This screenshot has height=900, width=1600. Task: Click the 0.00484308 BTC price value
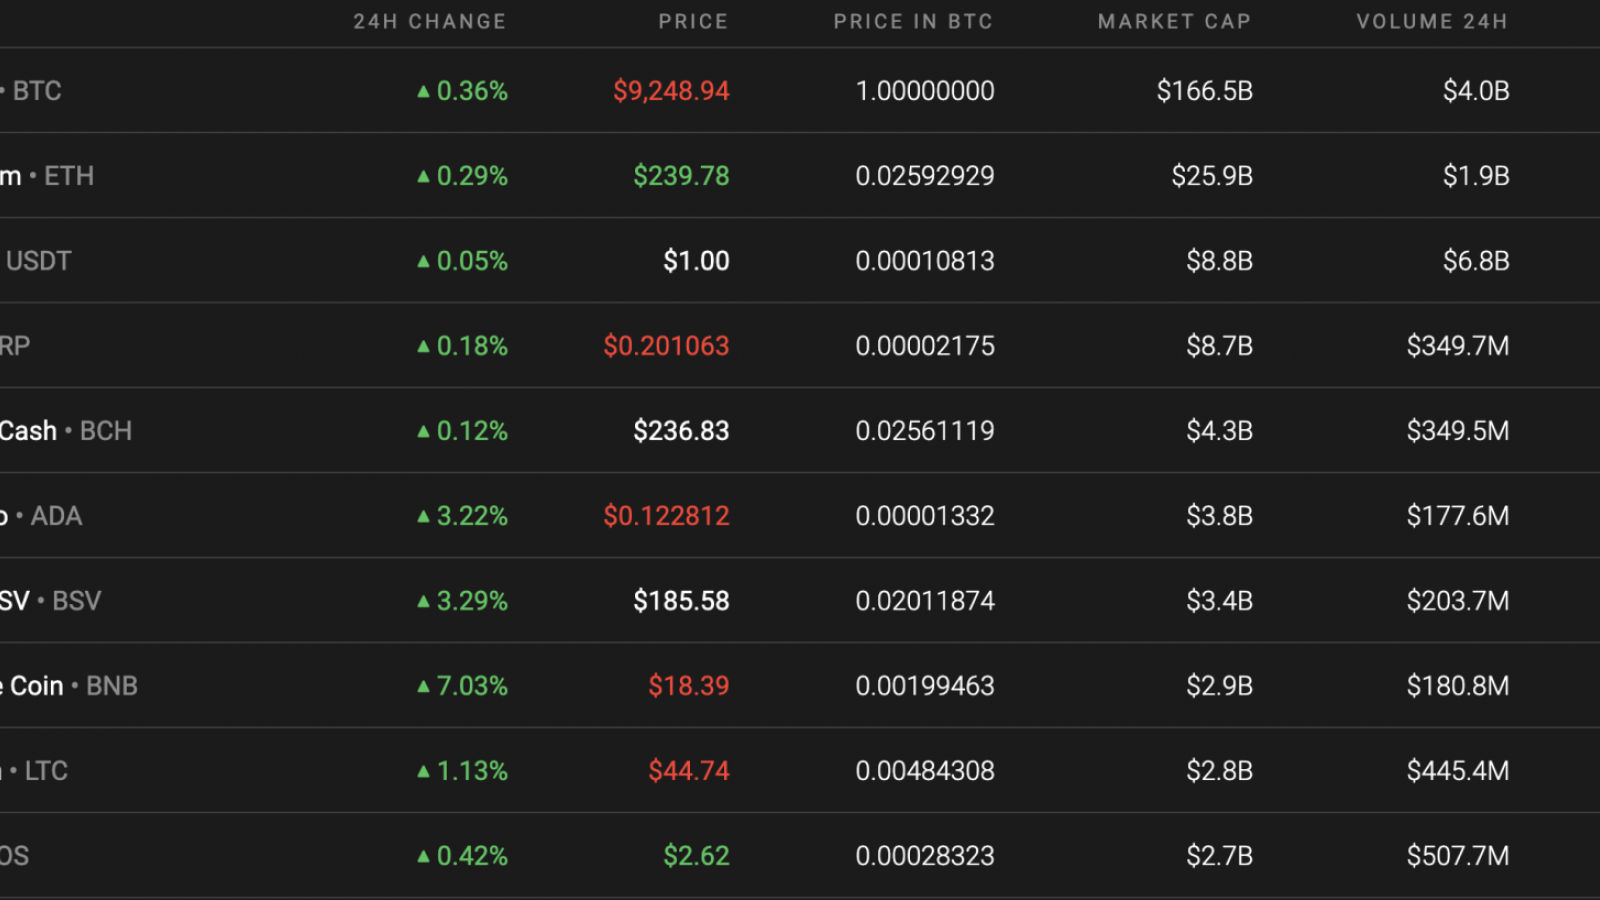(925, 771)
